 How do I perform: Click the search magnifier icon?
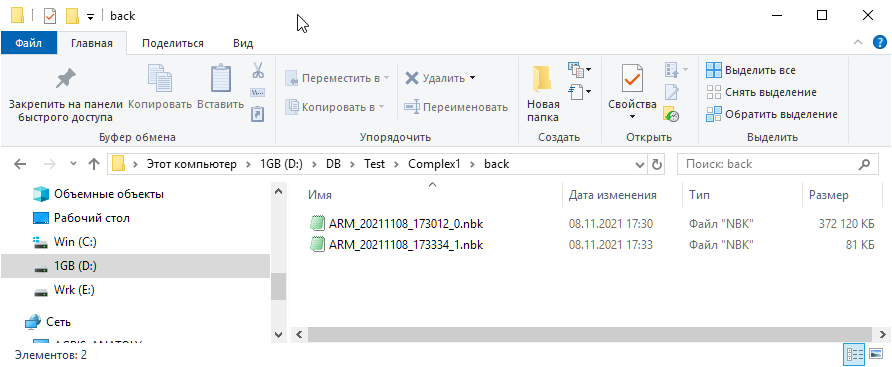(864, 164)
